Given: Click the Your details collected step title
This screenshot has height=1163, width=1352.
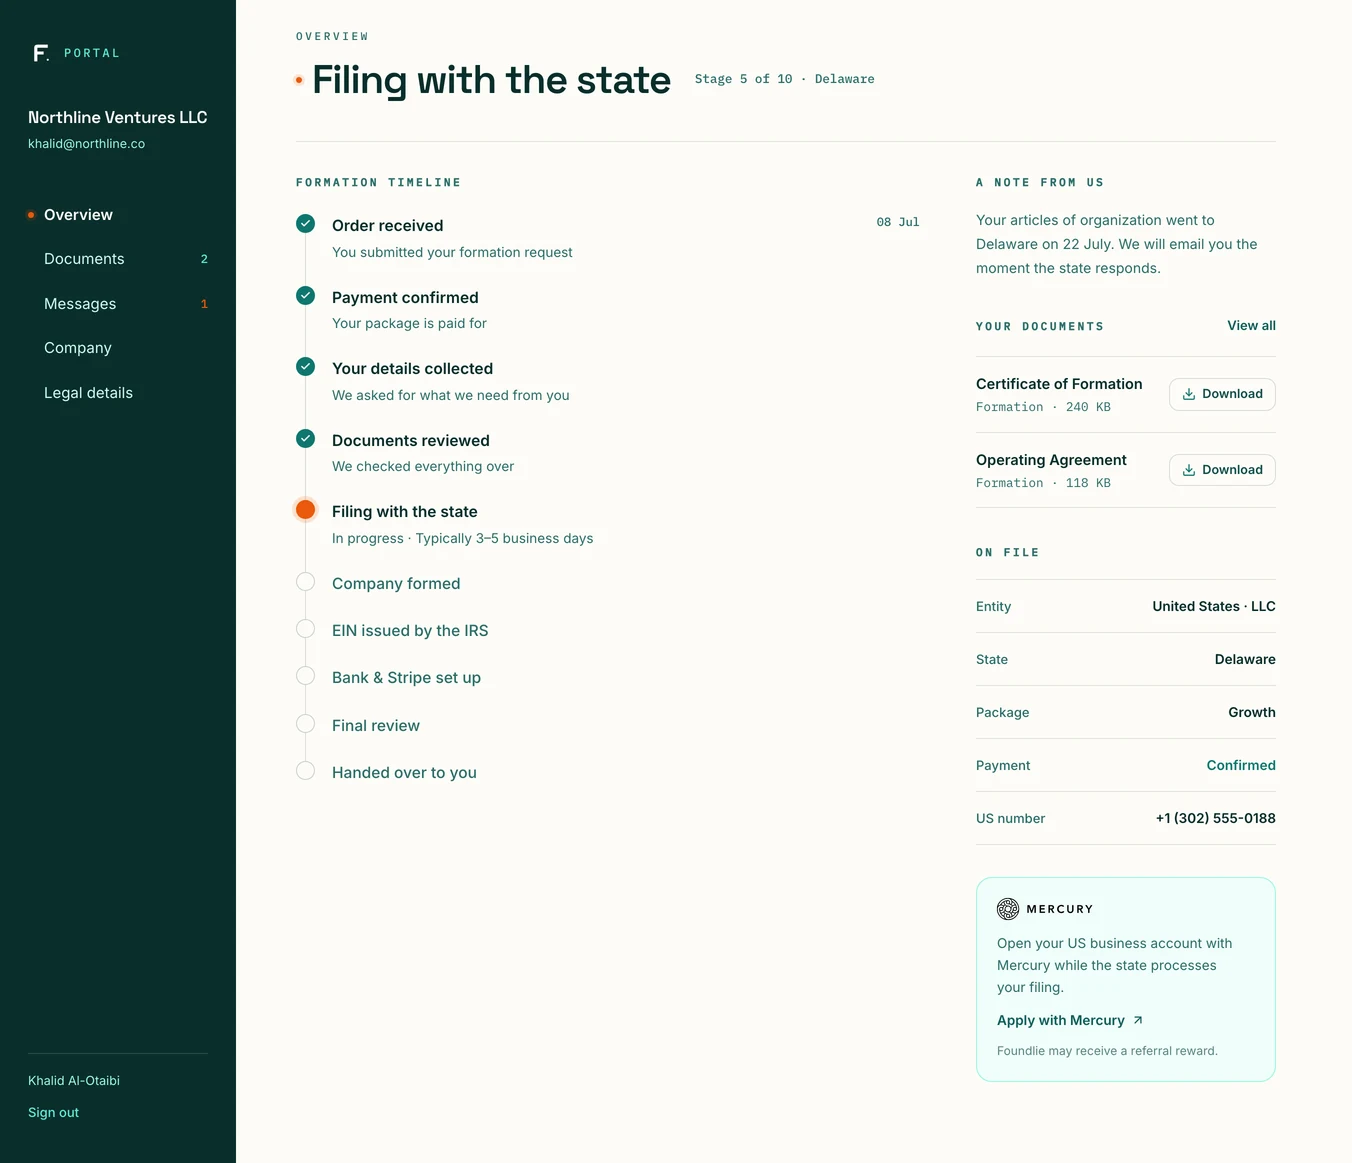Looking at the screenshot, I should pyautogui.click(x=412, y=369).
